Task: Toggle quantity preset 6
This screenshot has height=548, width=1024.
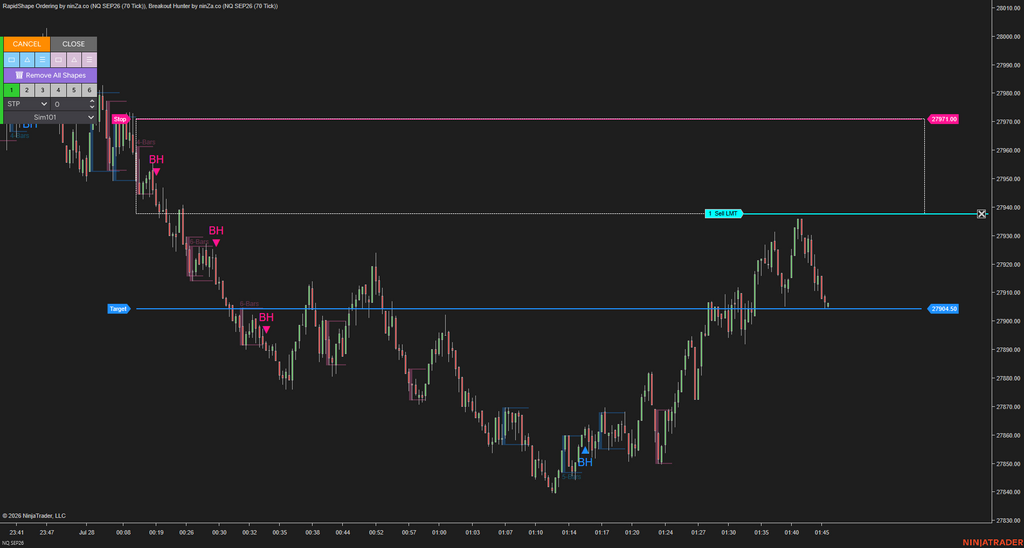Action: tap(89, 90)
